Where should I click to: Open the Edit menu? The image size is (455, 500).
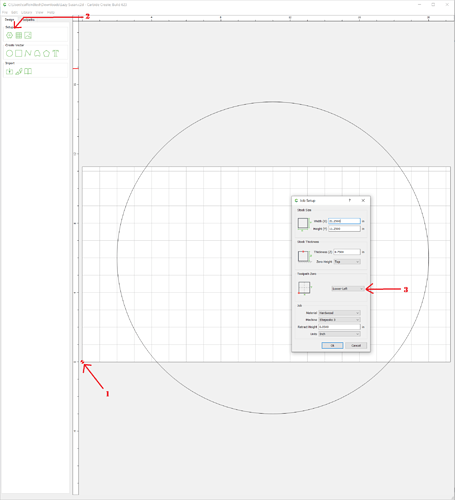pyautogui.click(x=14, y=12)
